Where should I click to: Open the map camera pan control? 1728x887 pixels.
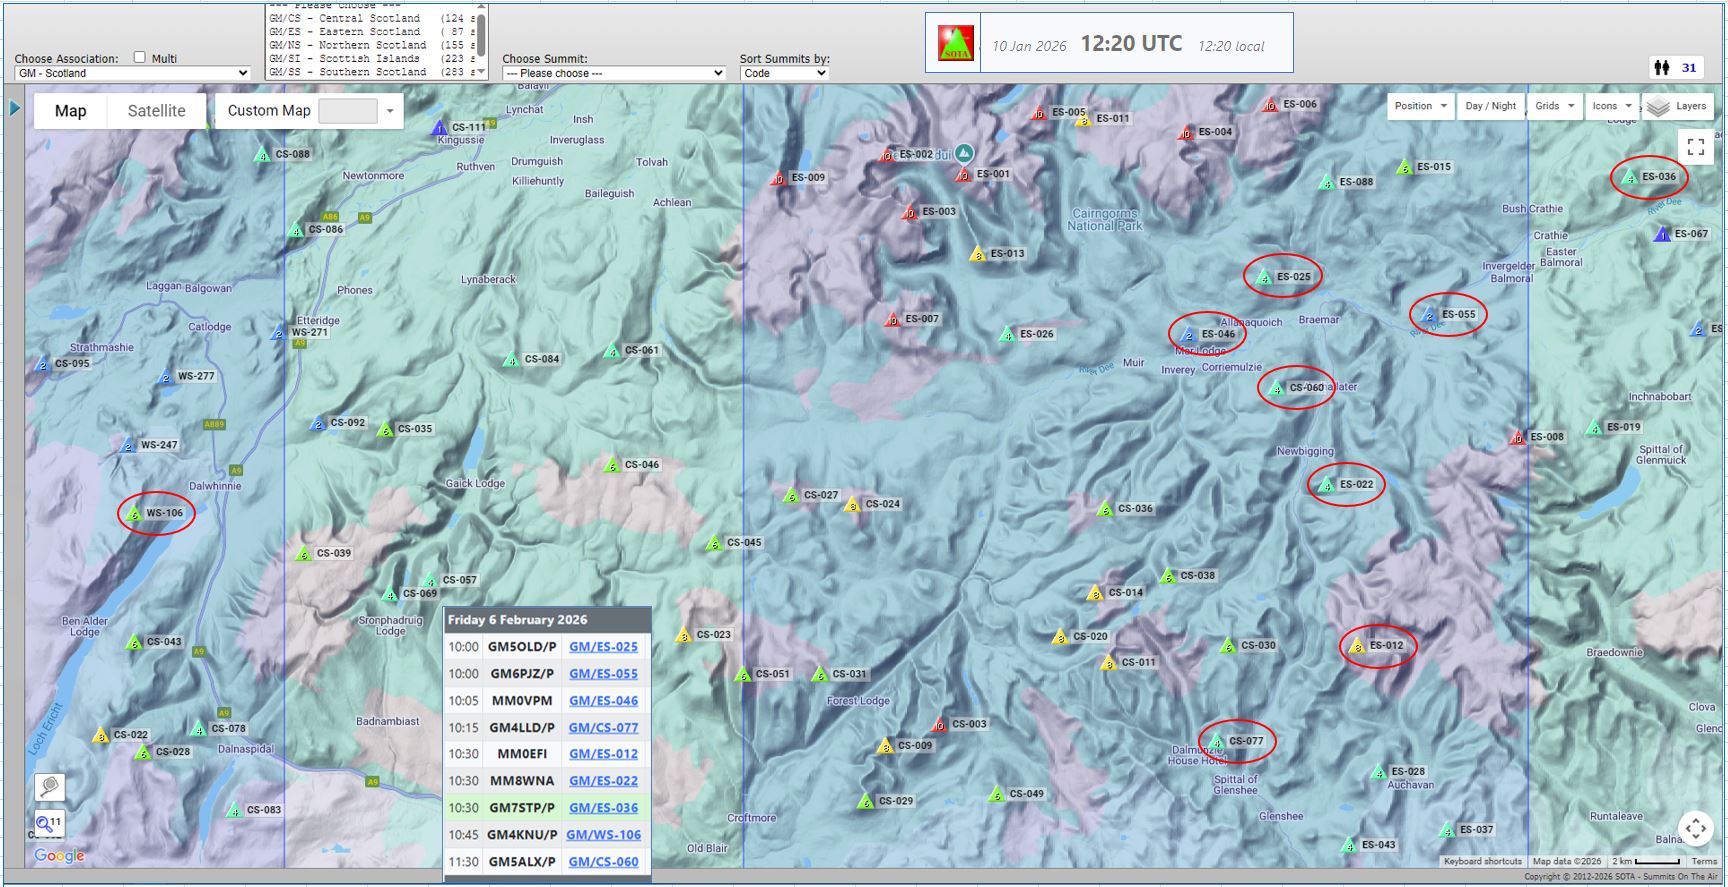(1695, 828)
